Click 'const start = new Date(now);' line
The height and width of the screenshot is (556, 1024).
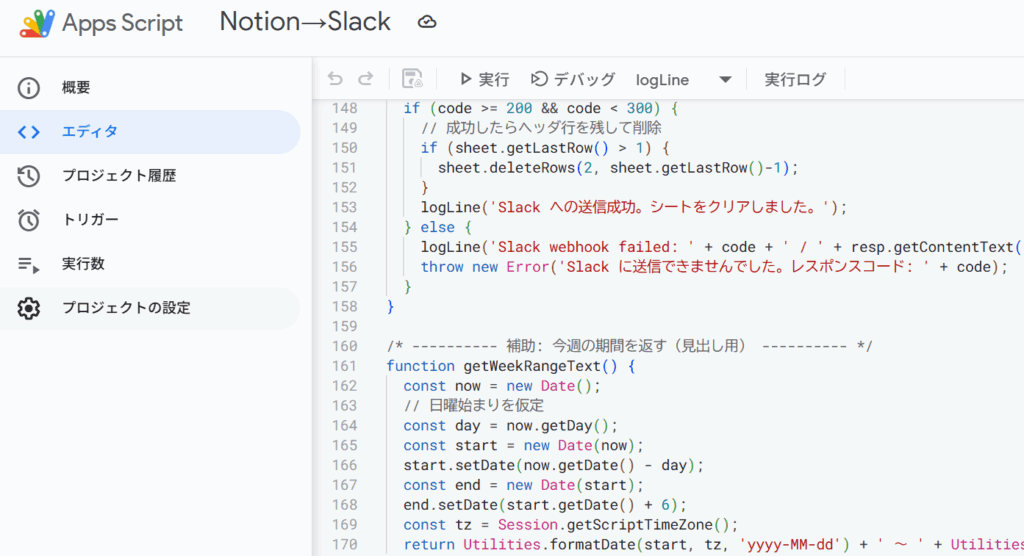(523, 446)
